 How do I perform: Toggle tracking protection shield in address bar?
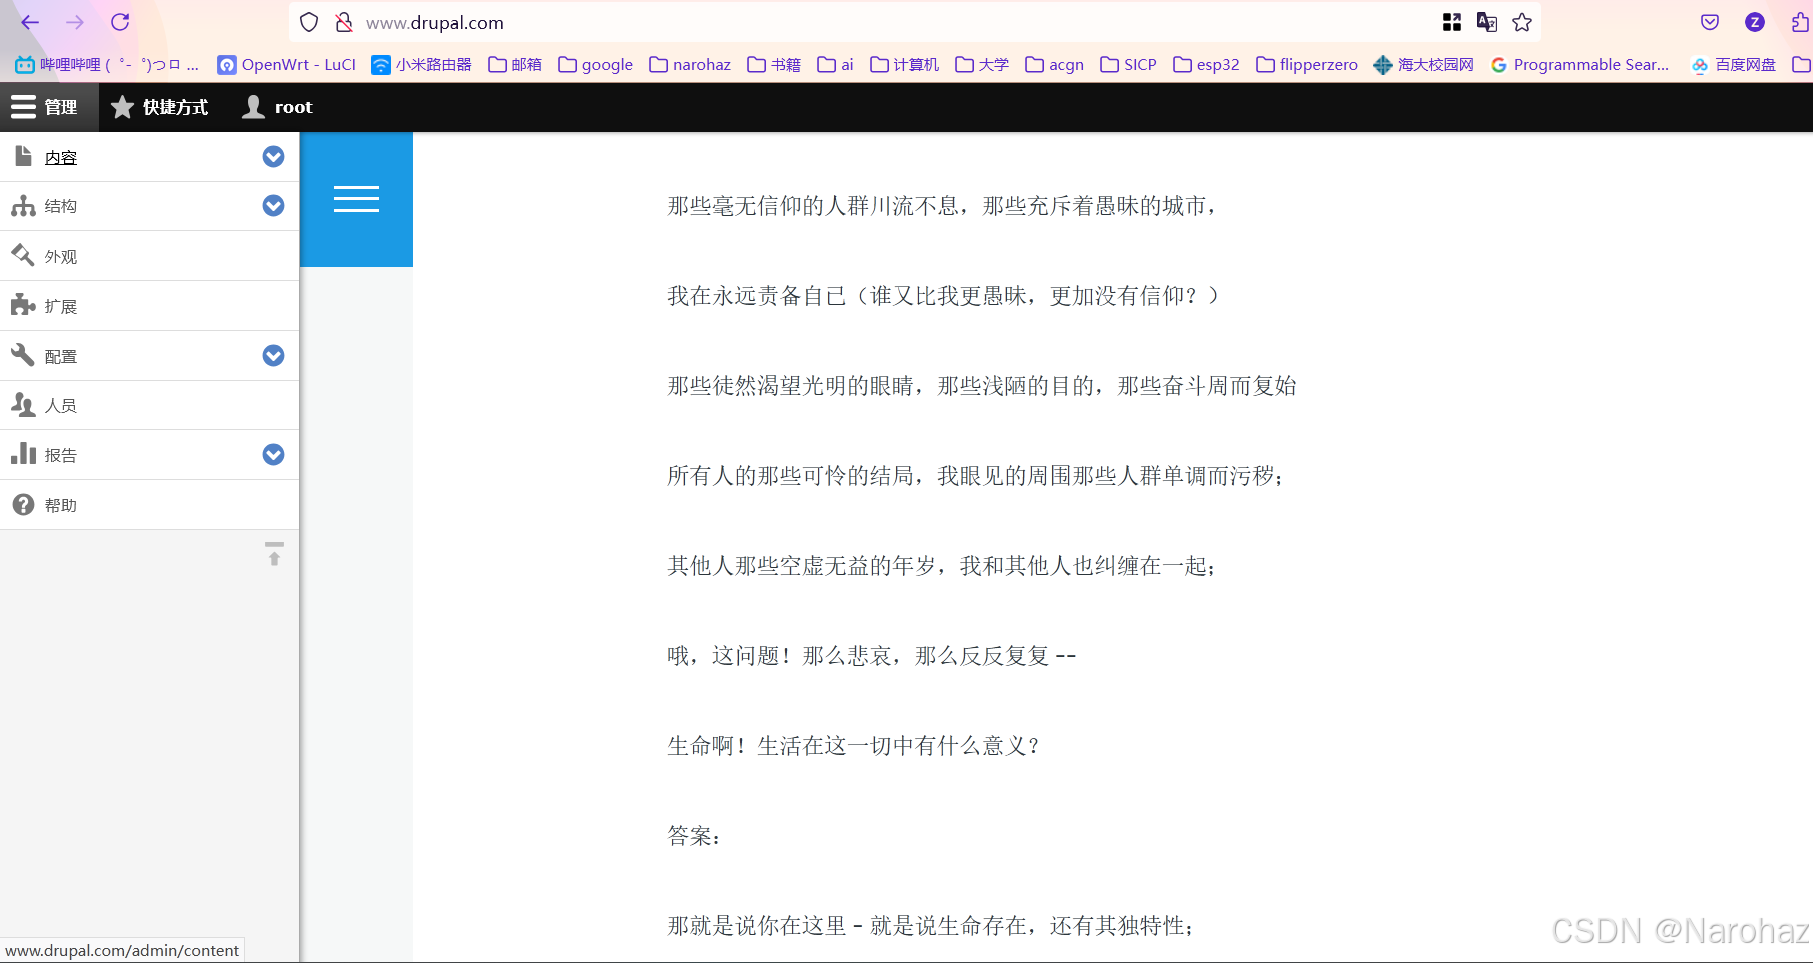(309, 21)
